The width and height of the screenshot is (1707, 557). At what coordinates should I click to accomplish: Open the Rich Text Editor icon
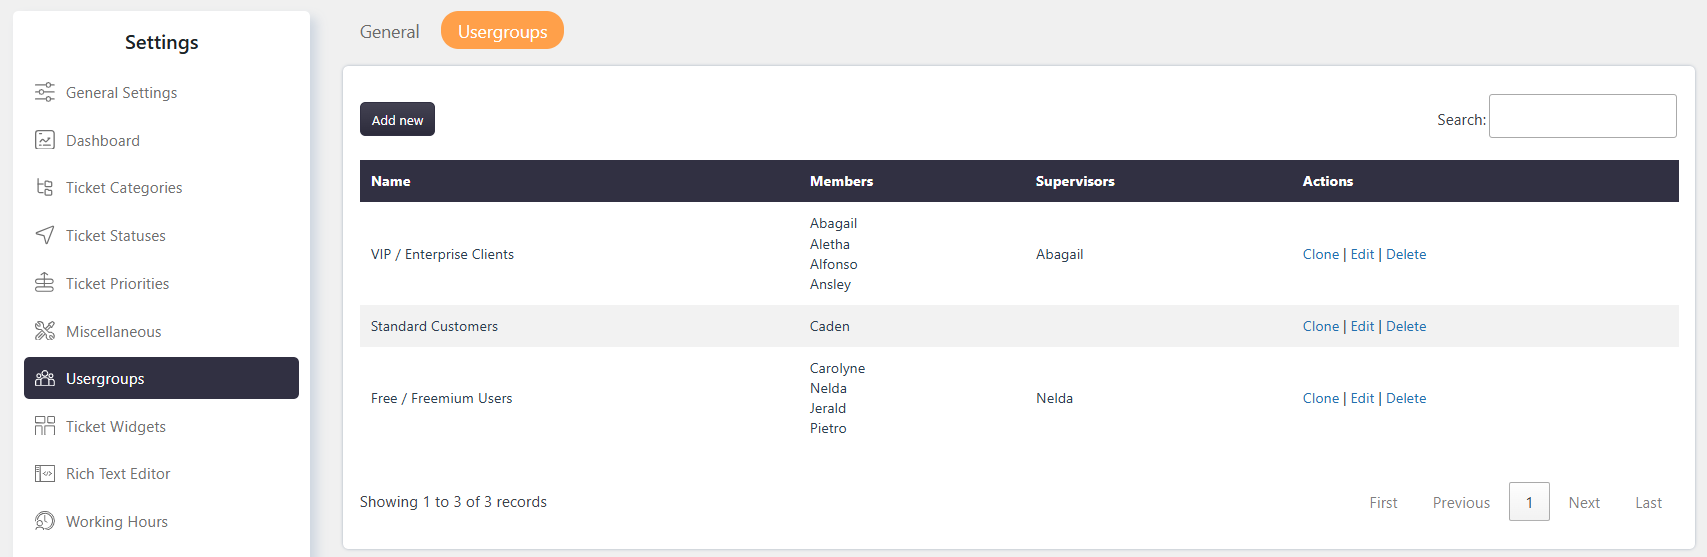45,473
